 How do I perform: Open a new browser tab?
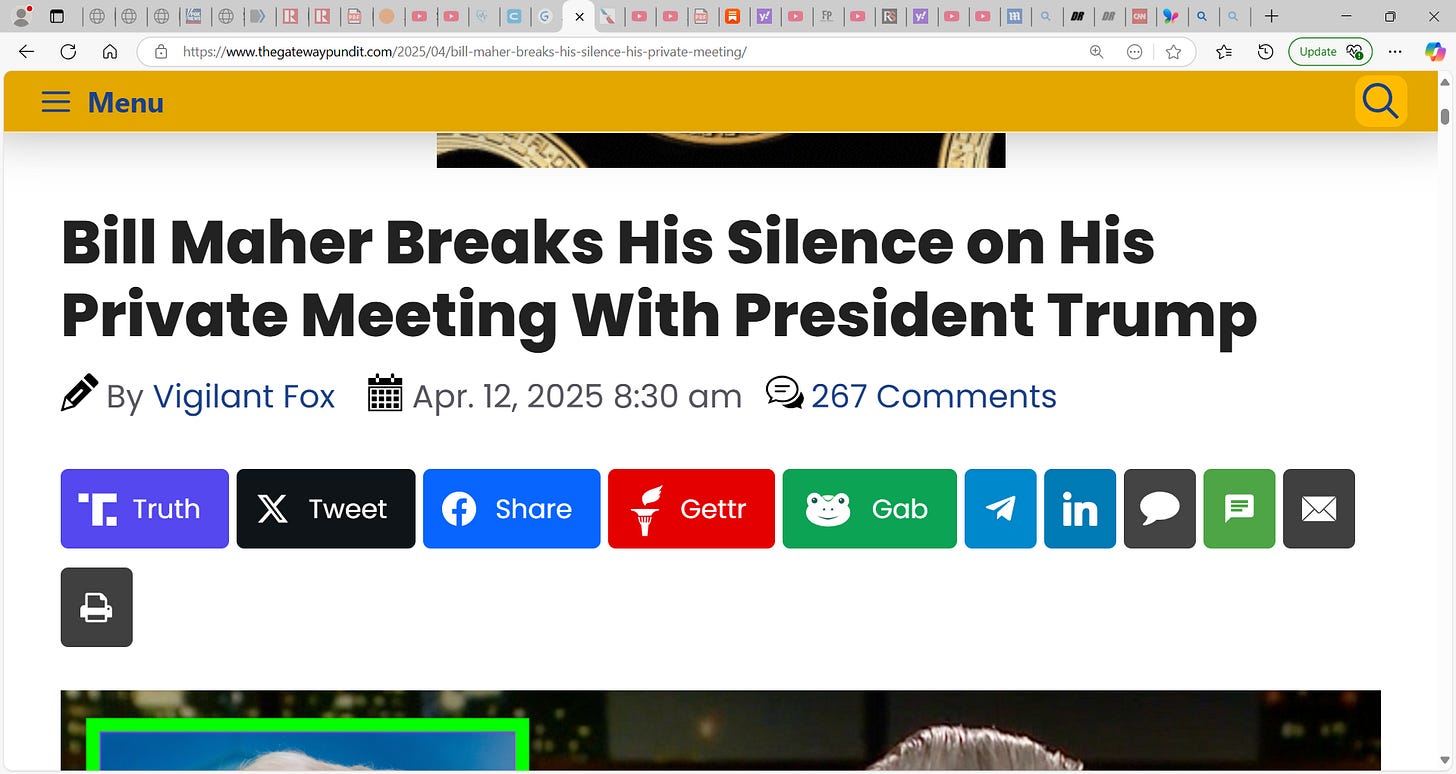(x=1271, y=16)
